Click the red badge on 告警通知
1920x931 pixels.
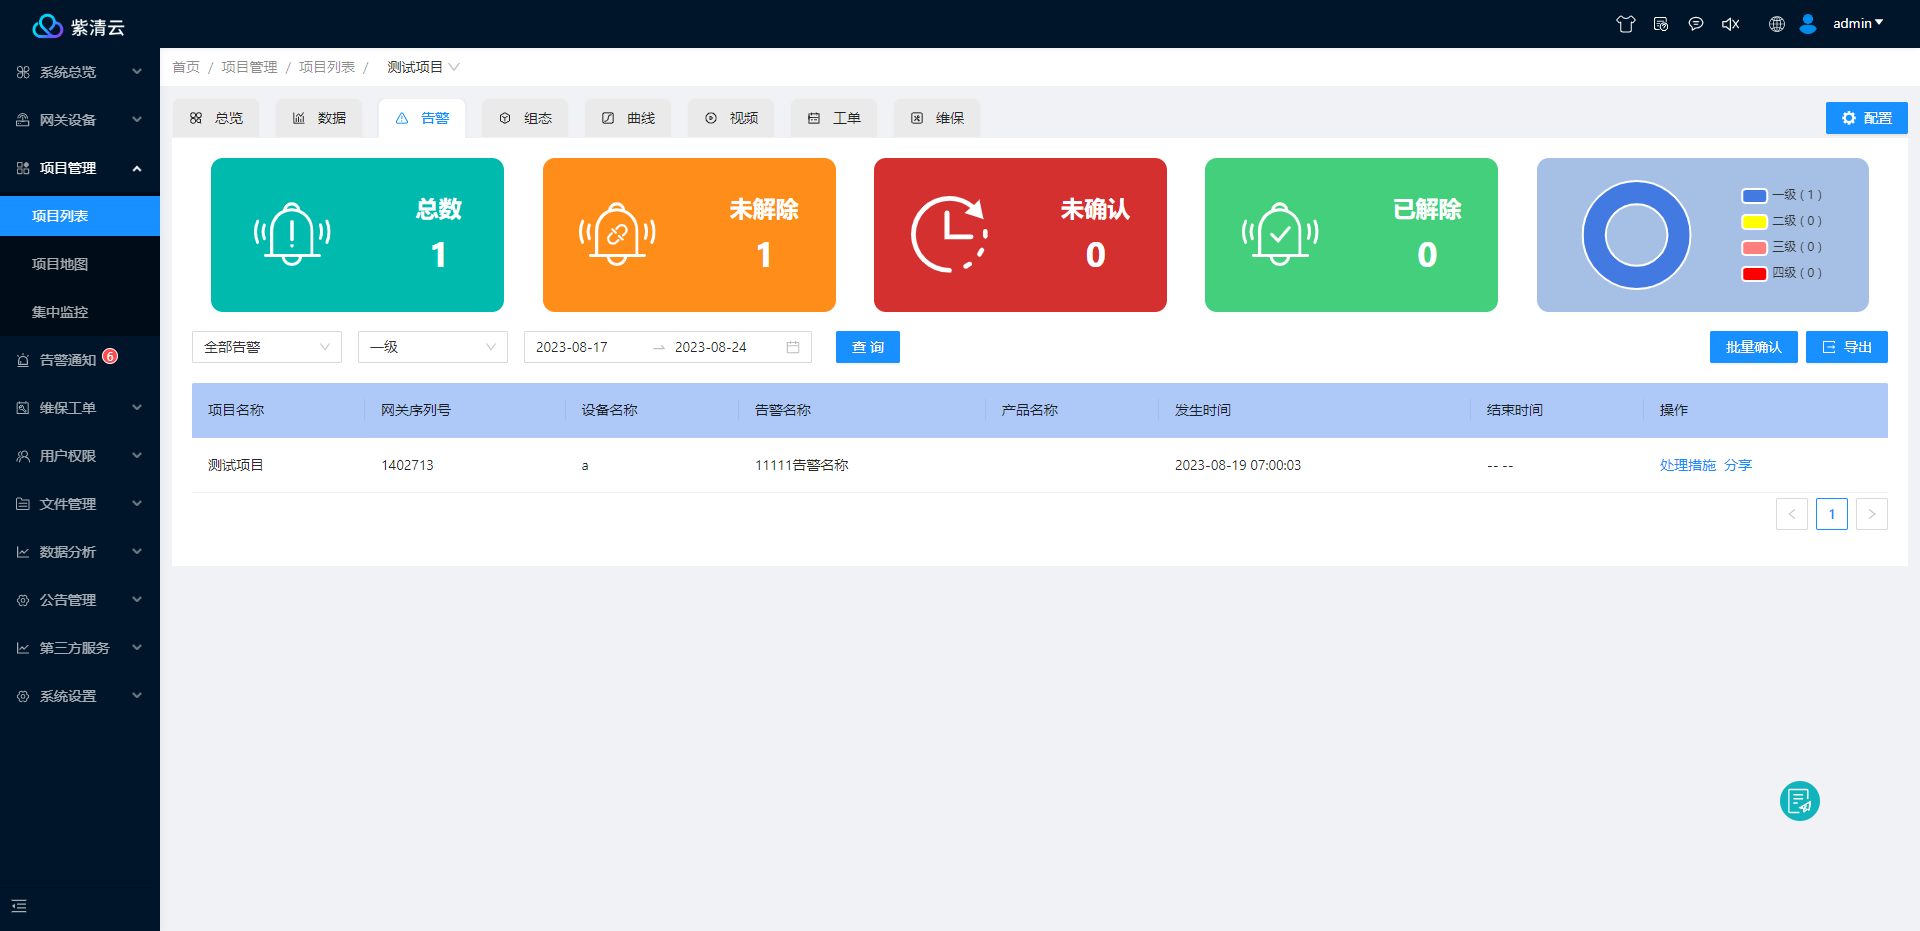(x=110, y=356)
